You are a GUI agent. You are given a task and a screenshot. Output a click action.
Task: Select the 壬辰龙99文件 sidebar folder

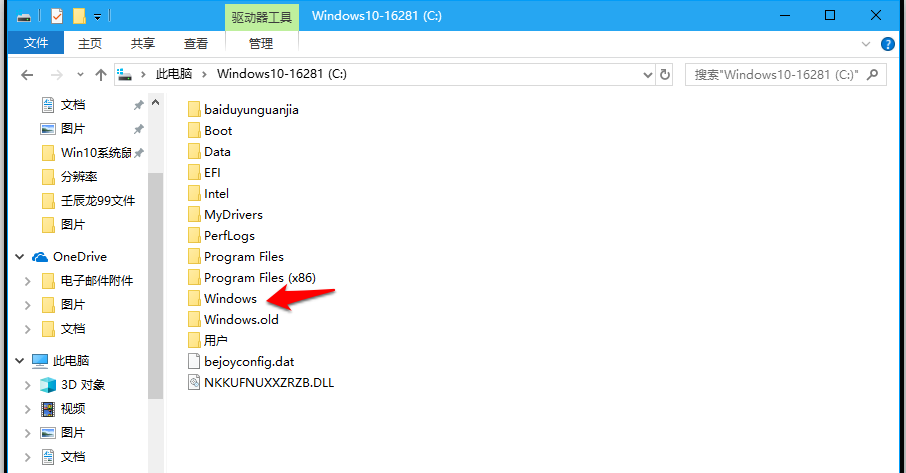[x=98, y=200]
